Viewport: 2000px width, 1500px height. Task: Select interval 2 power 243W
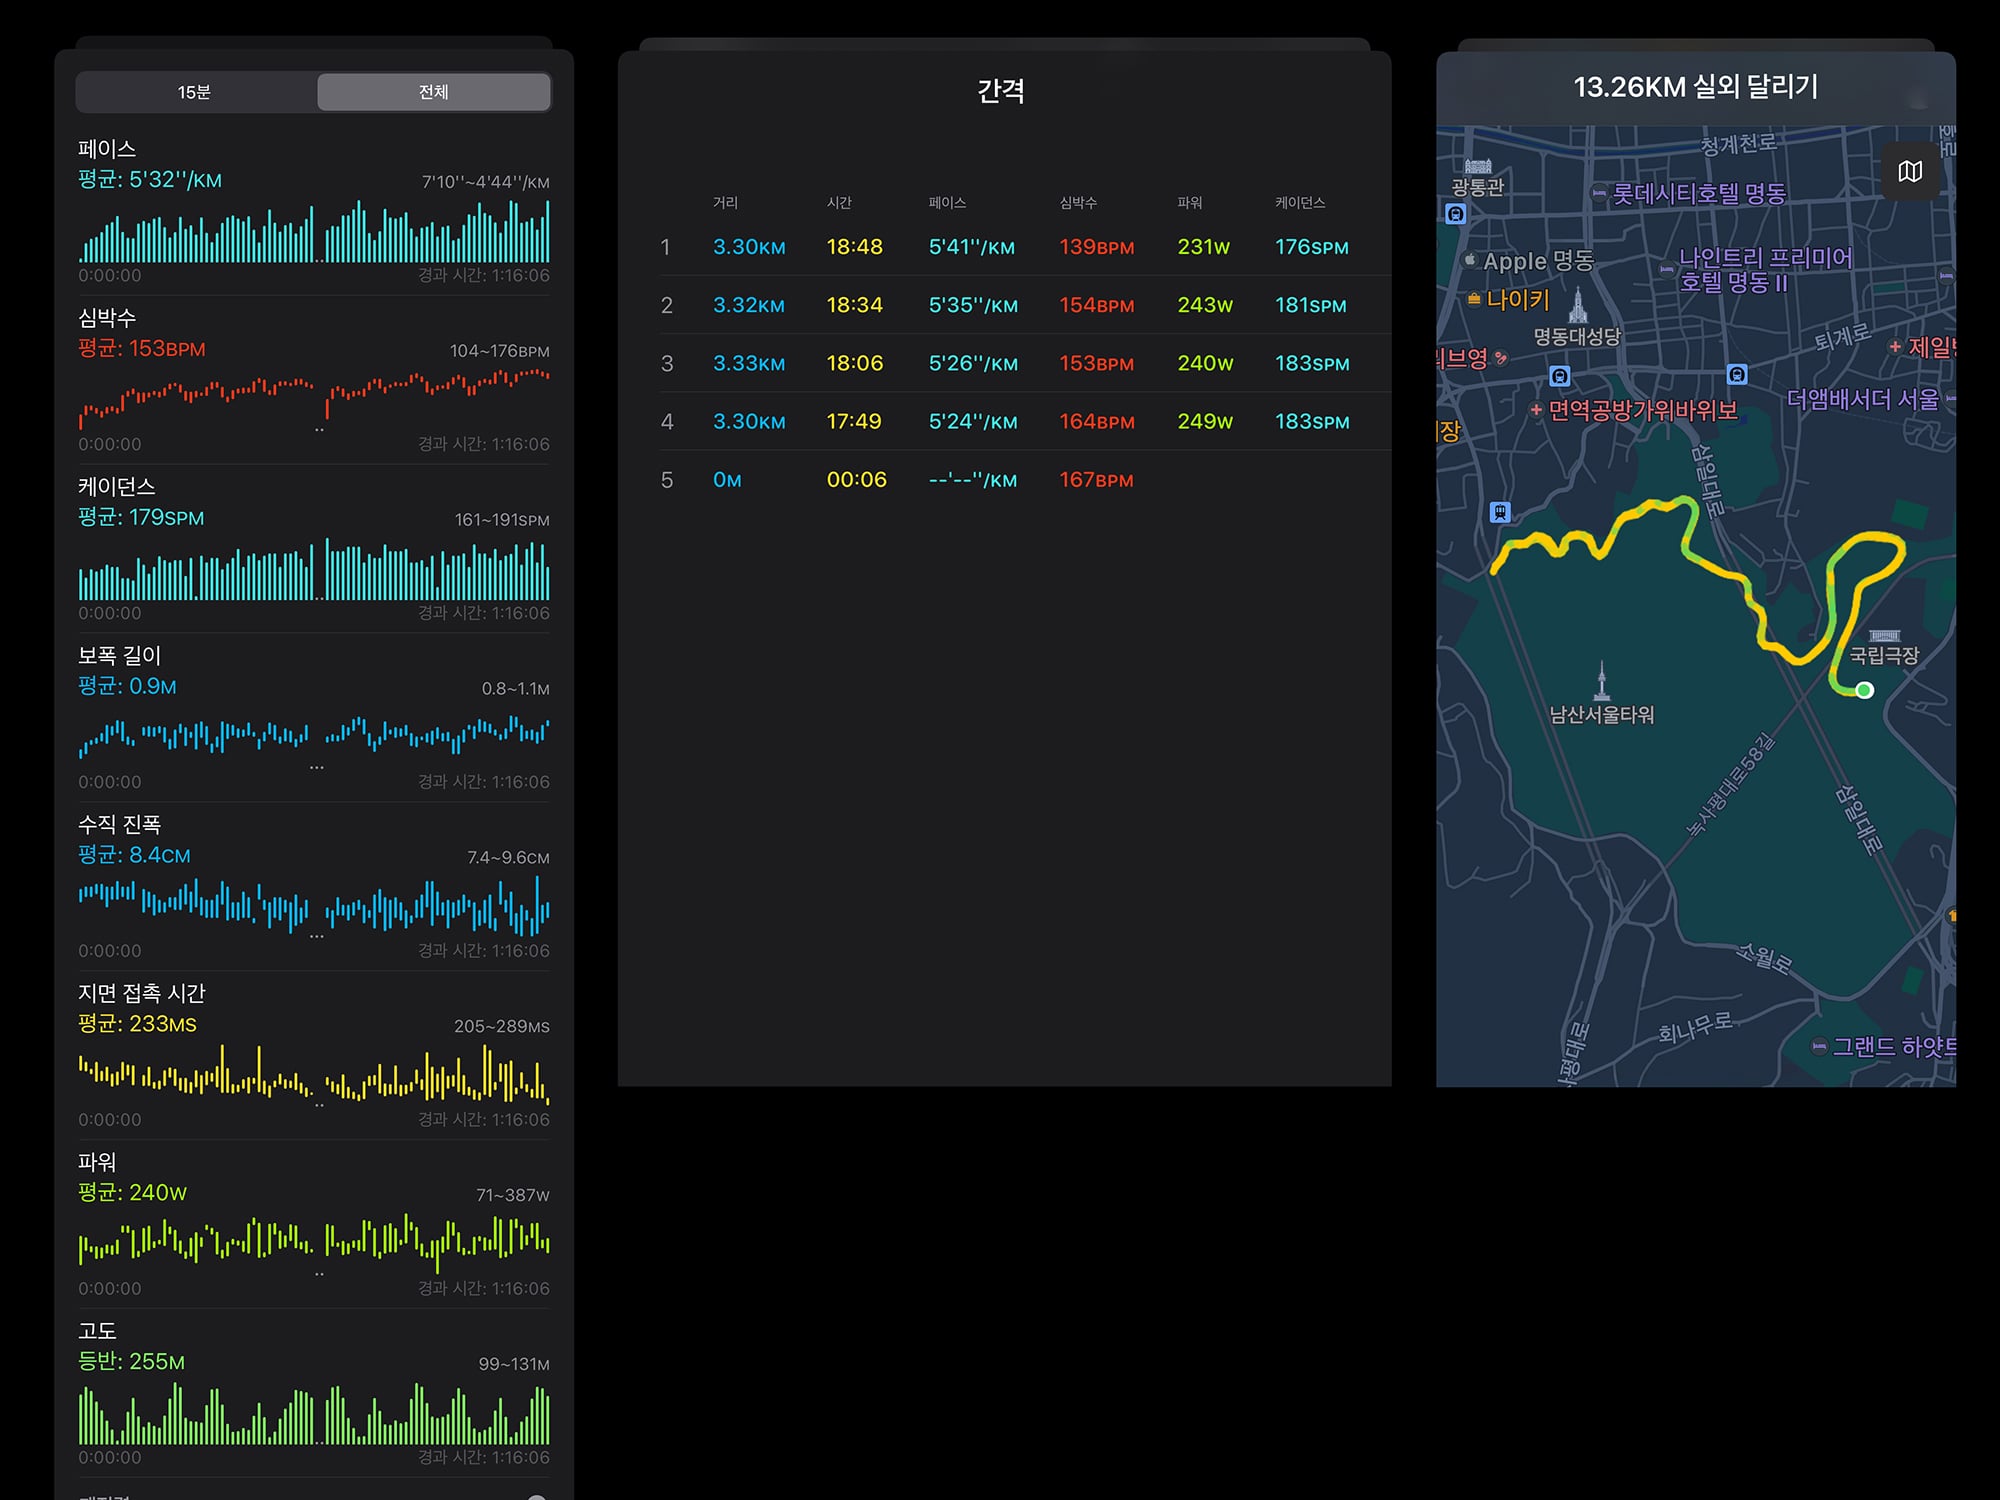click(x=1205, y=305)
